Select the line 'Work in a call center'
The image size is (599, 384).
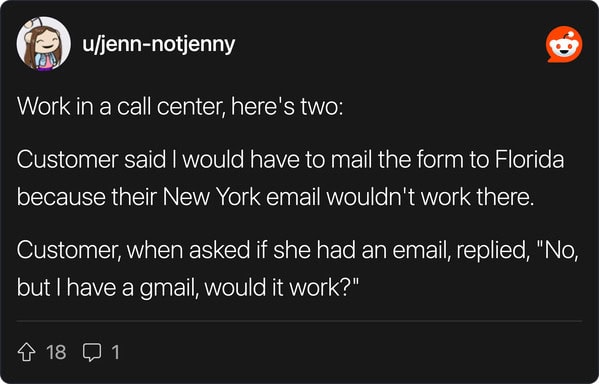pyautogui.click(x=119, y=106)
